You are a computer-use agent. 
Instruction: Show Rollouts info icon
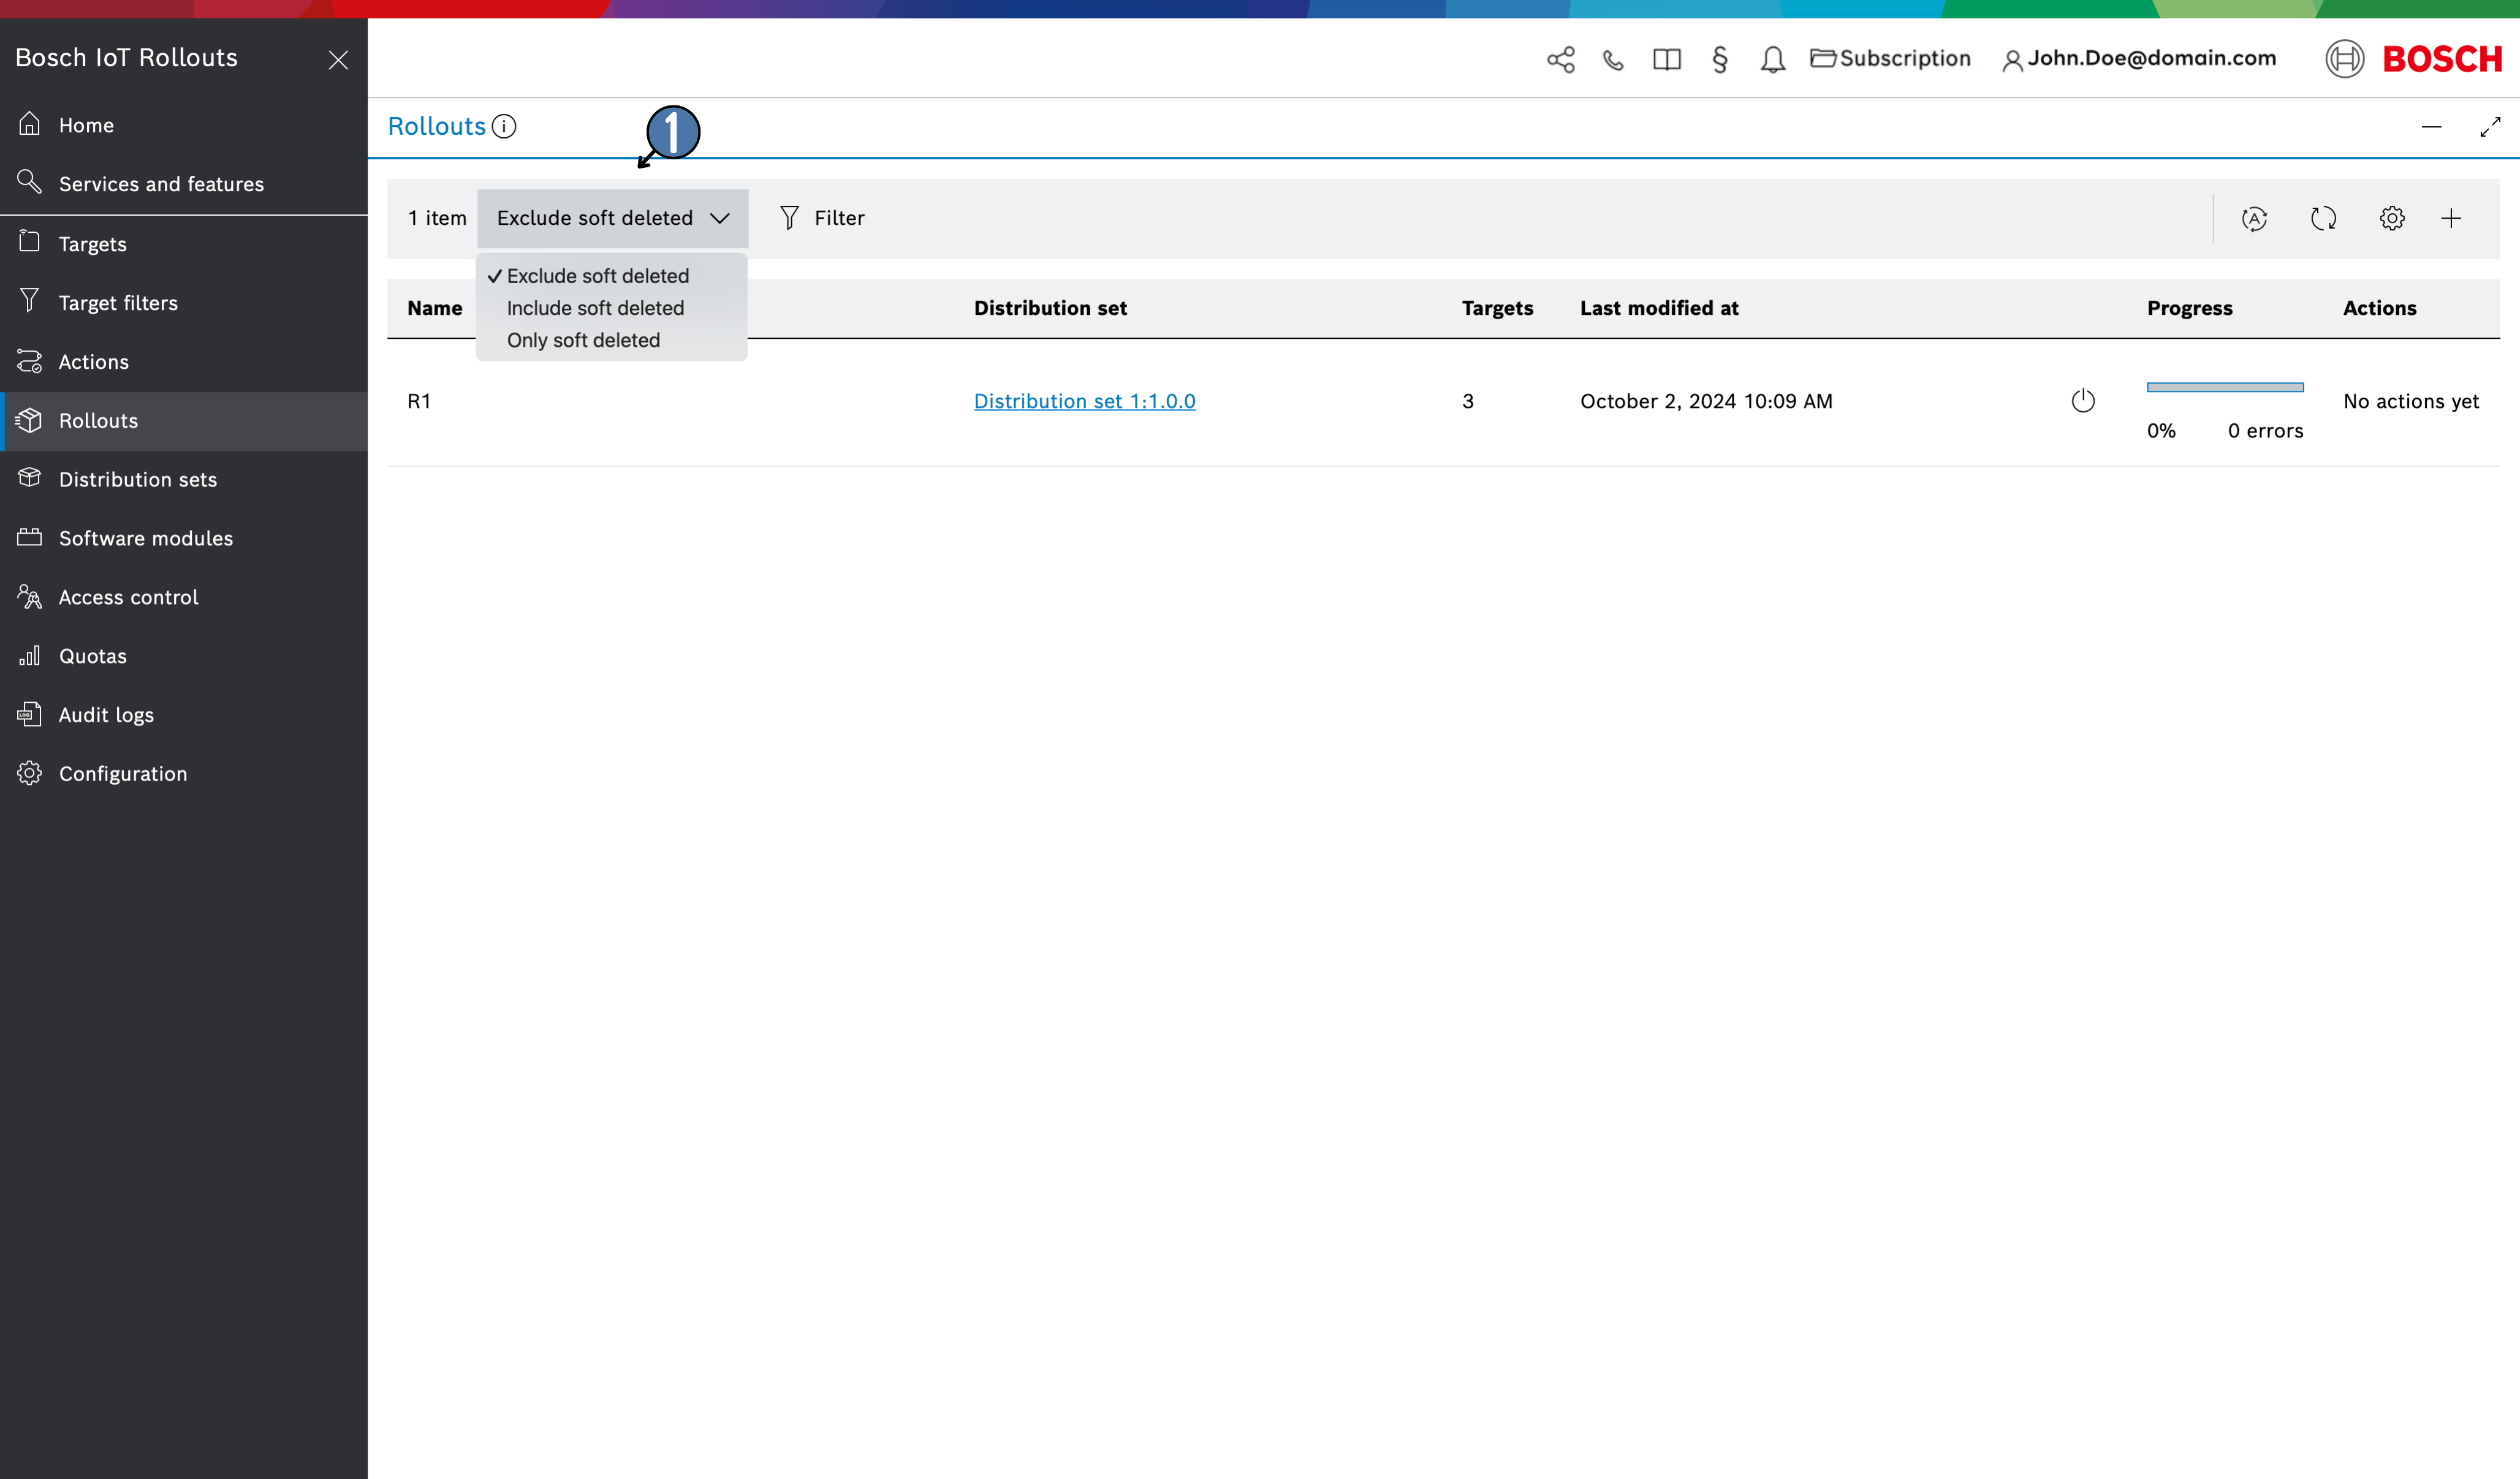tap(504, 127)
